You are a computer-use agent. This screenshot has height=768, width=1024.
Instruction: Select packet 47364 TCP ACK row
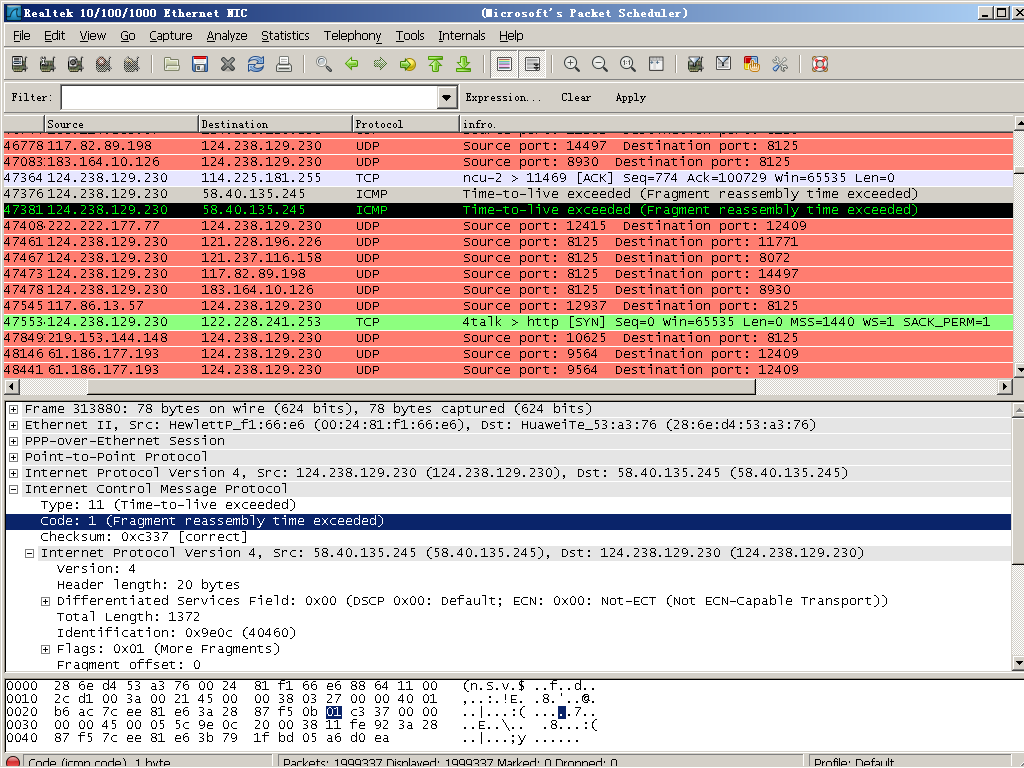click(x=509, y=178)
